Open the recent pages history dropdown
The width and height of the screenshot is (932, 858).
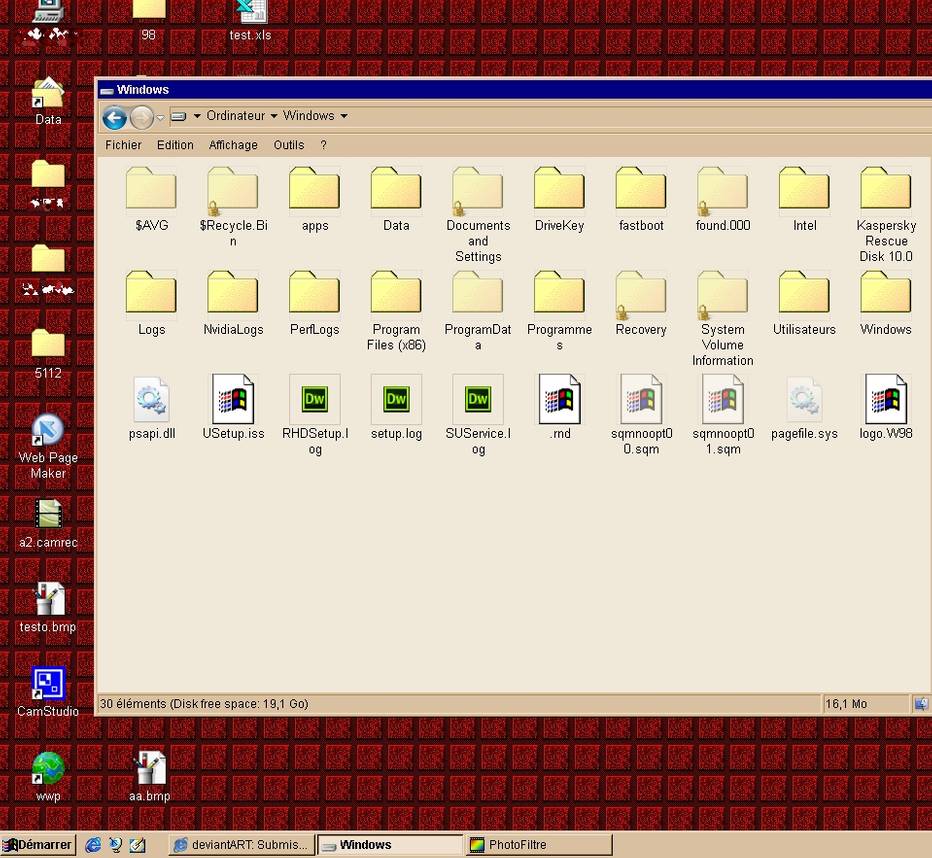160,117
